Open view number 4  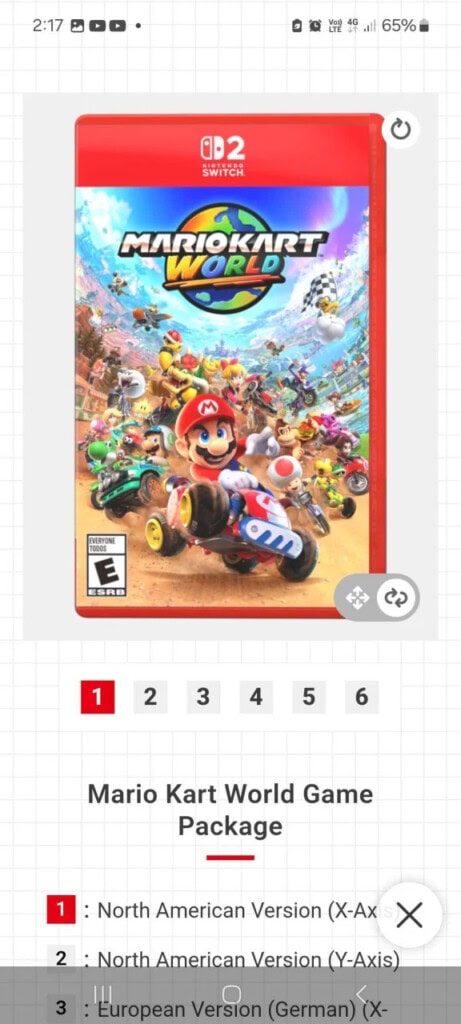point(256,697)
